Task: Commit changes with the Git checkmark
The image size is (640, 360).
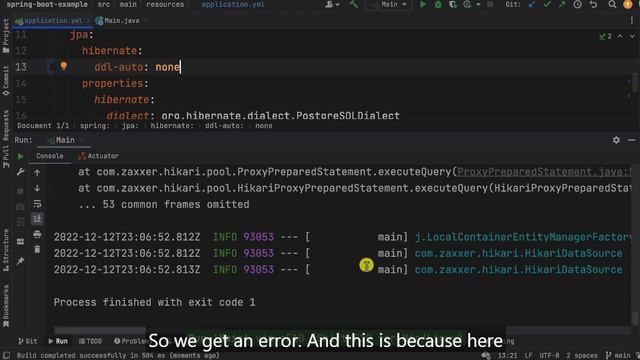Action: point(547,4)
